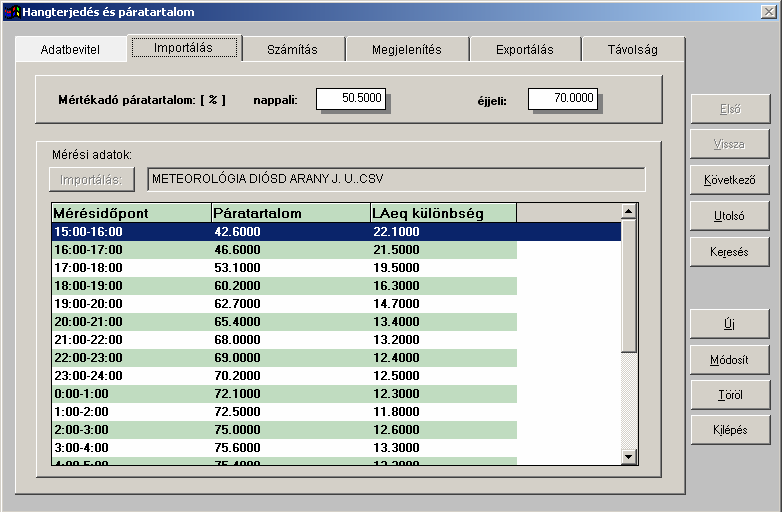Image resolution: width=782 pixels, height=512 pixels.
Task: Click the humidity value 46.6000
Action: tap(237, 250)
